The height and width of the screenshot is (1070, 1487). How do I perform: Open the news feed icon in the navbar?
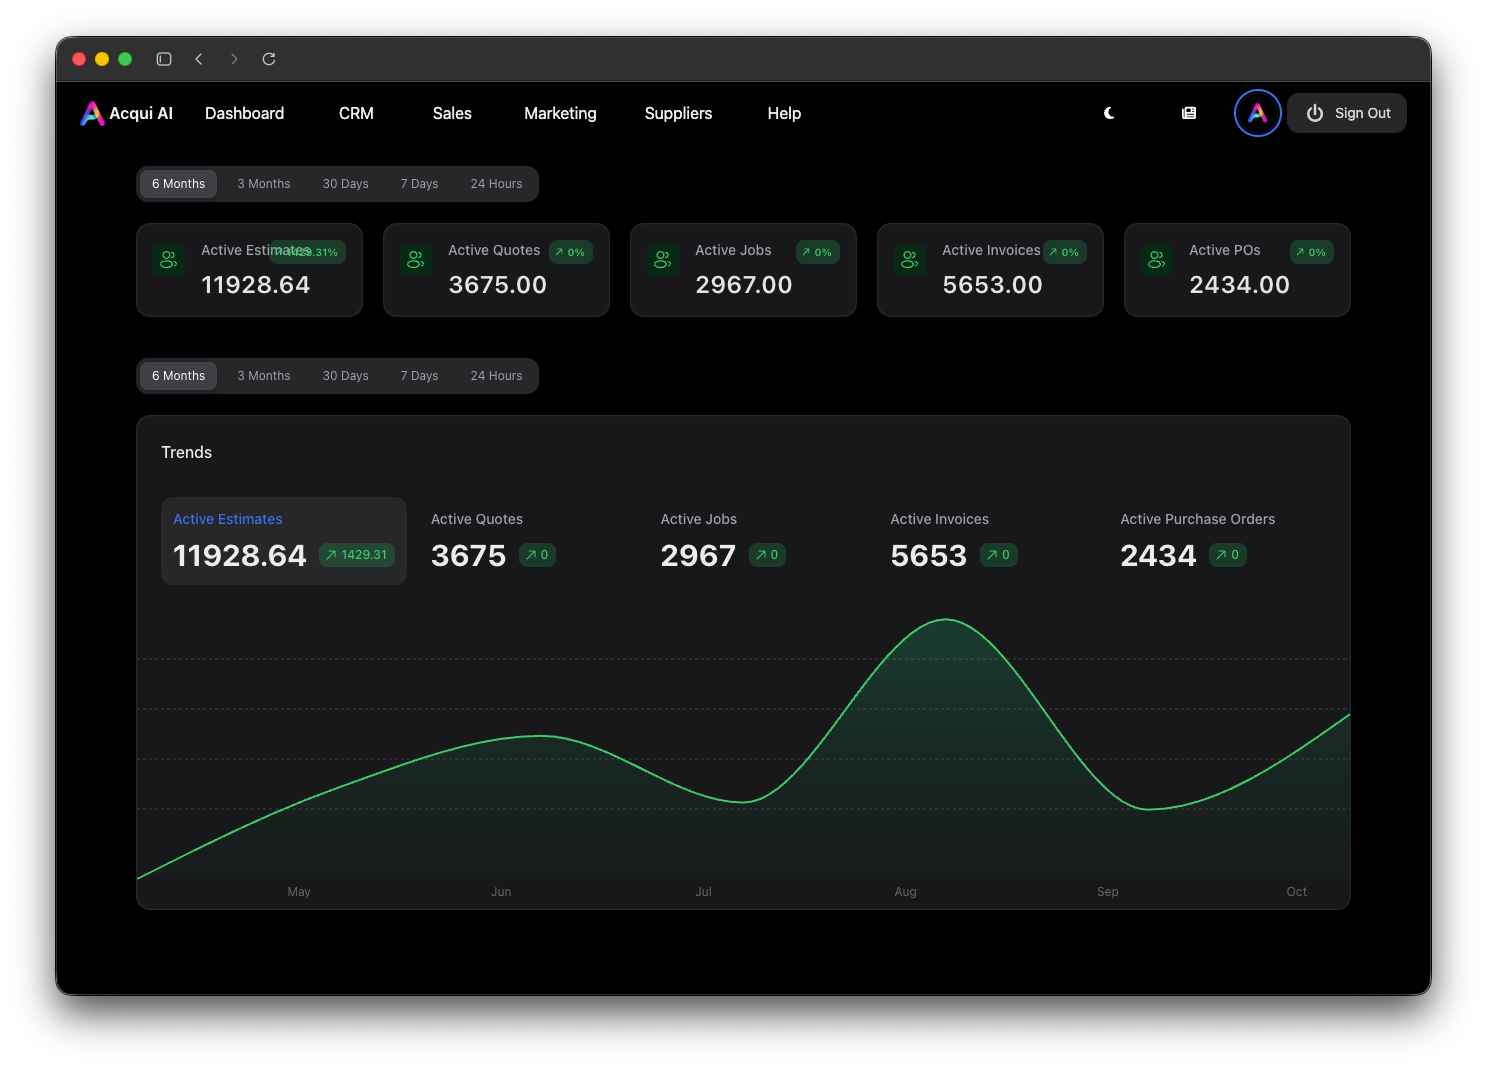tap(1188, 113)
